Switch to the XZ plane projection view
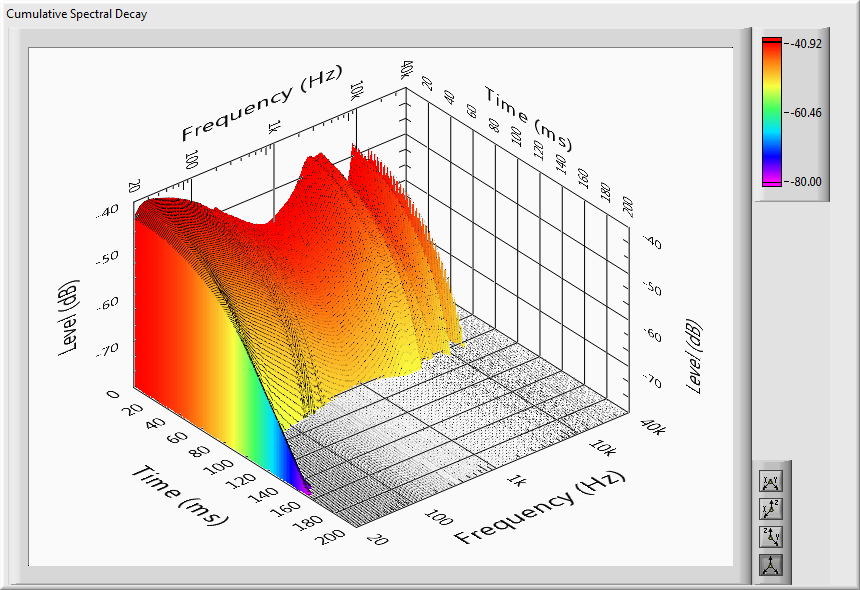Image resolution: width=860 pixels, height=590 pixels. [x=770, y=509]
